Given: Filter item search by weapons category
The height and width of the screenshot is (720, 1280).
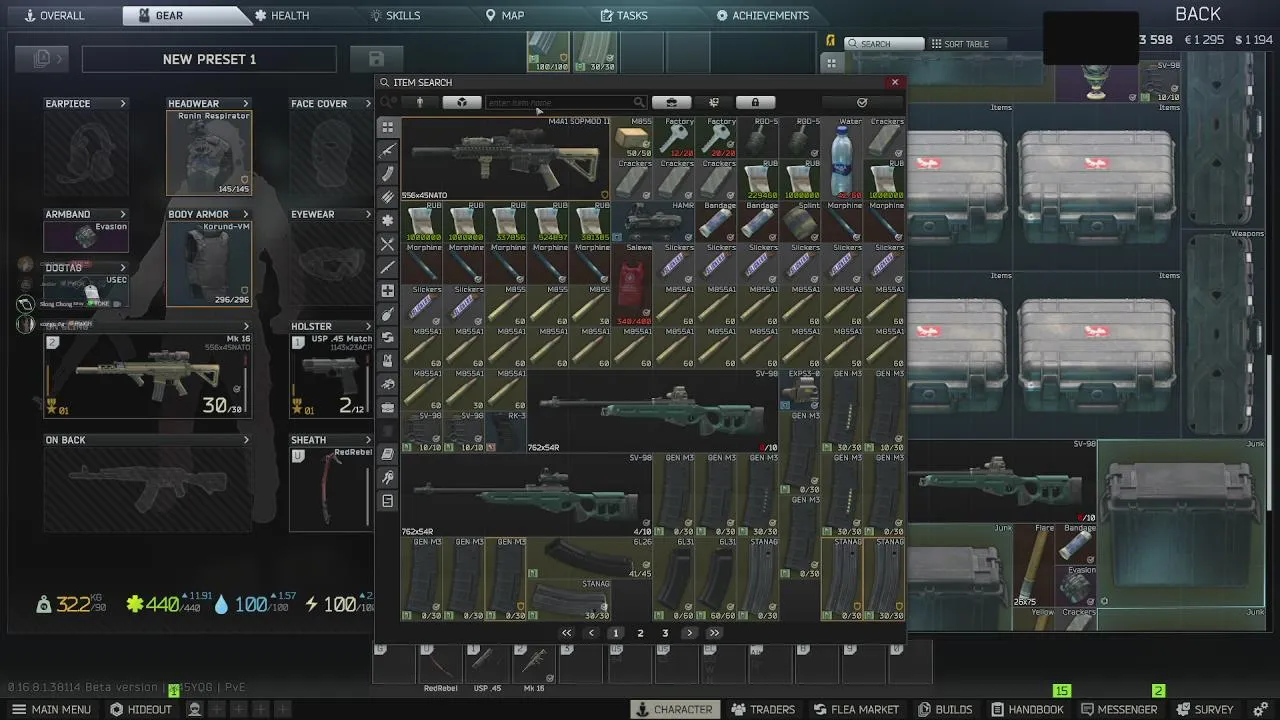Looking at the screenshot, I should click(x=387, y=150).
